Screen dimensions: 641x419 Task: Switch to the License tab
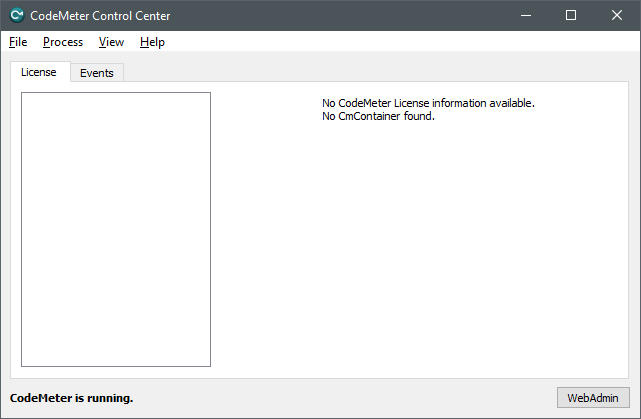click(x=40, y=72)
